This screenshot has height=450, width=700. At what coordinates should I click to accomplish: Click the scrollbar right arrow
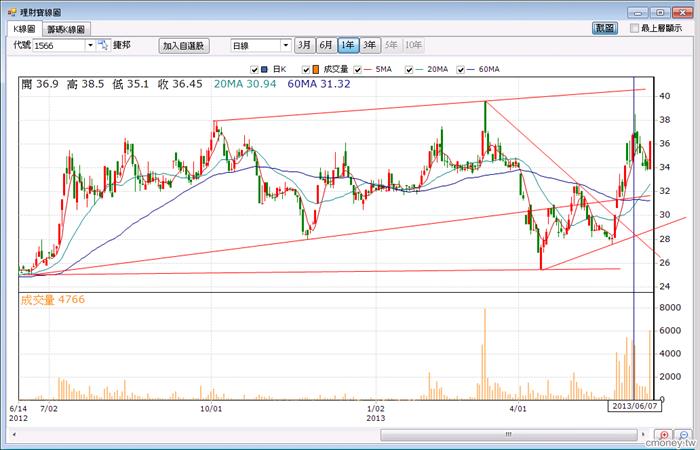(x=643, y=434)
